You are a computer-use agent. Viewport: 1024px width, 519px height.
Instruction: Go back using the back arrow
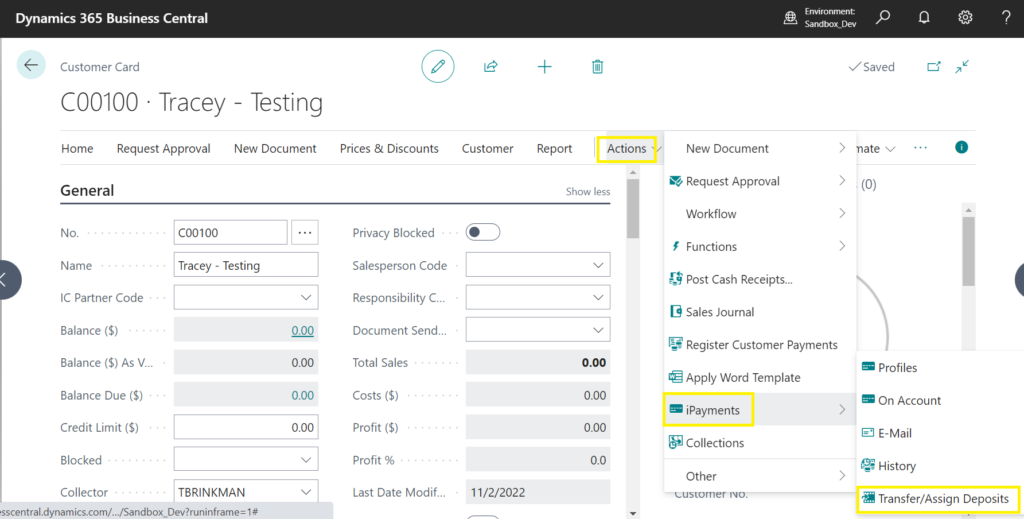(31, 66)
